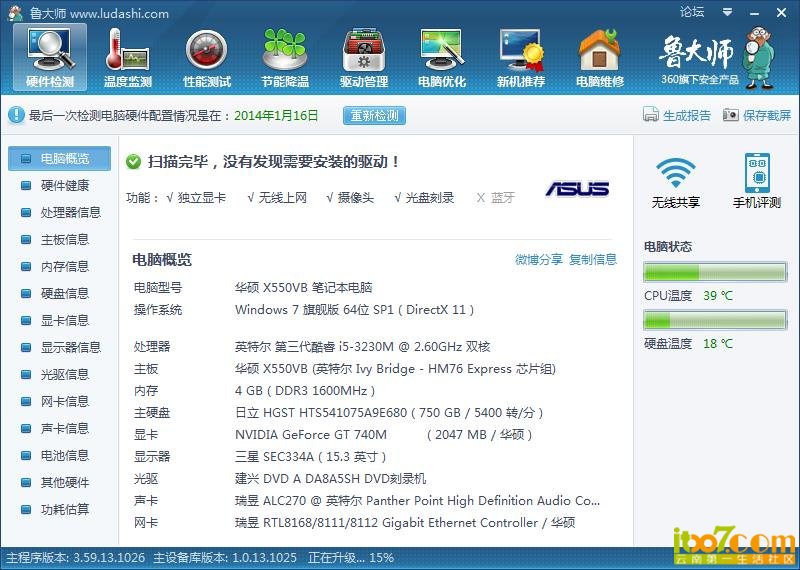The image size is (800, 570).
Task: Click the i5-3230M processor value
Action: pos(362,347)
